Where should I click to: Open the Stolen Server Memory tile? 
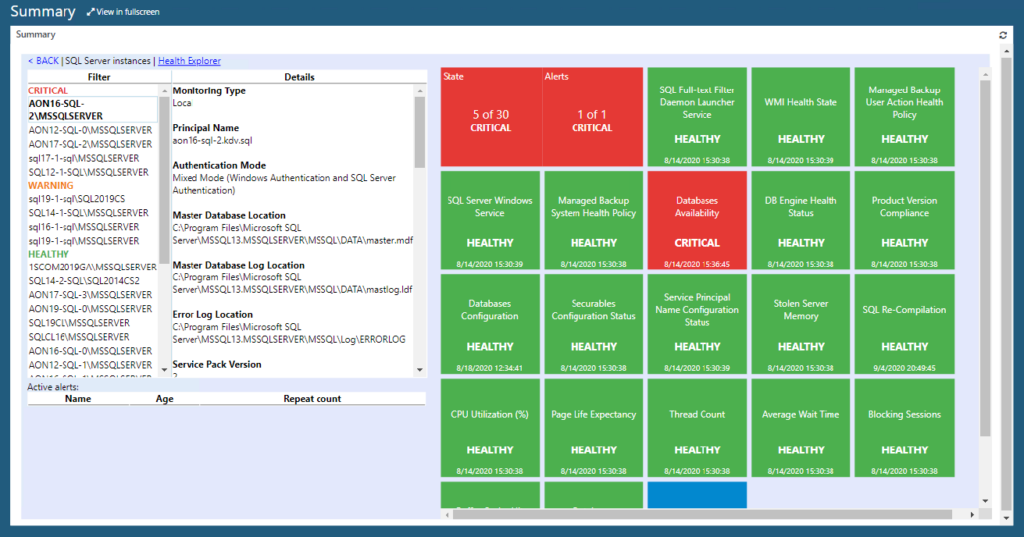(x=801, y=324)
